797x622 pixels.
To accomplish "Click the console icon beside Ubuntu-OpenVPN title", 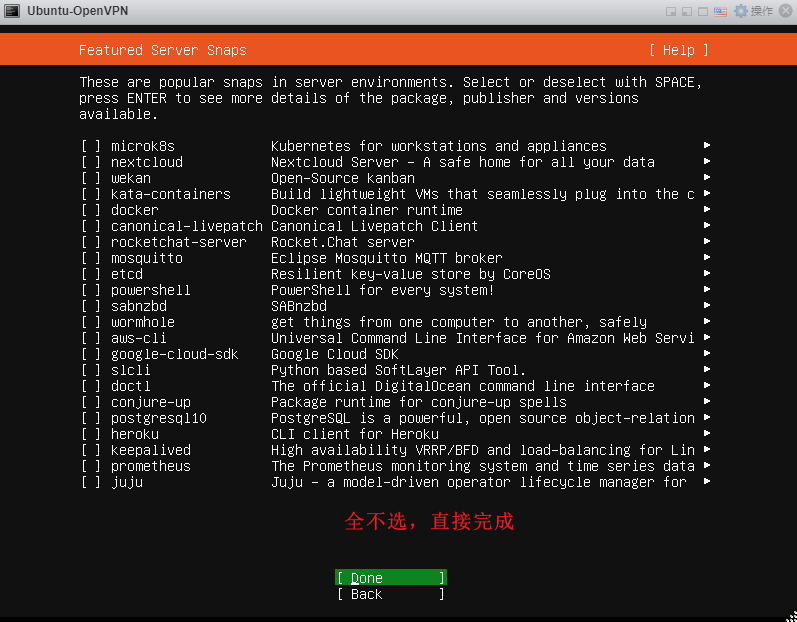I will tap(11, 11).
